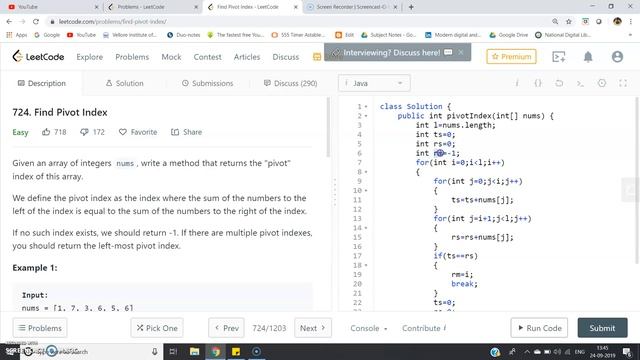
Task: Dismiss the Interviewing banner
Action: [461, 52]
